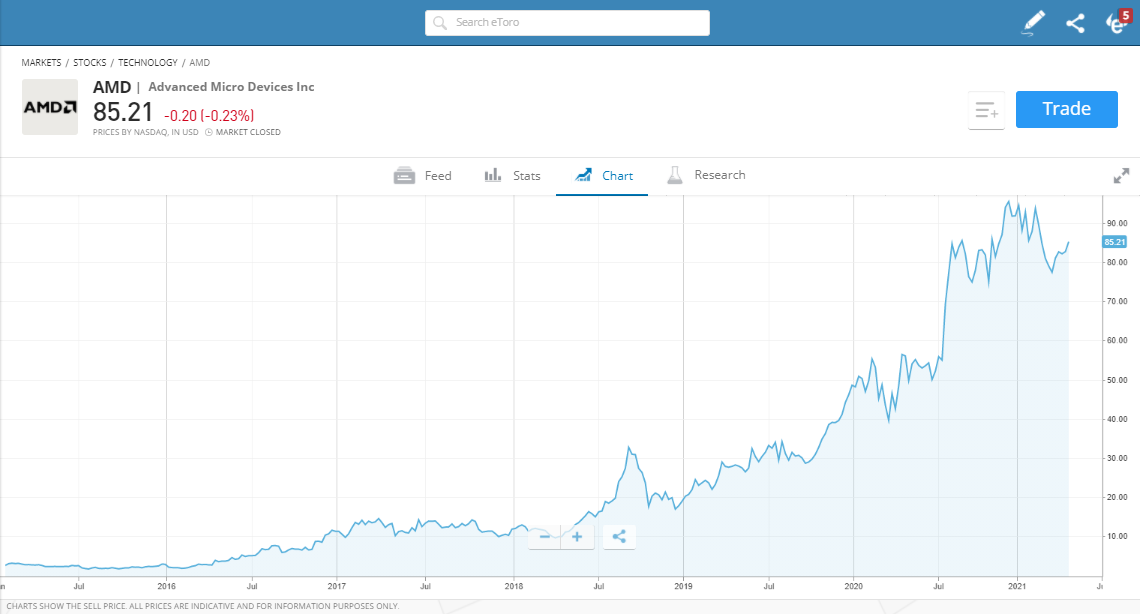Open the Stats tab

tap(513, 176)
